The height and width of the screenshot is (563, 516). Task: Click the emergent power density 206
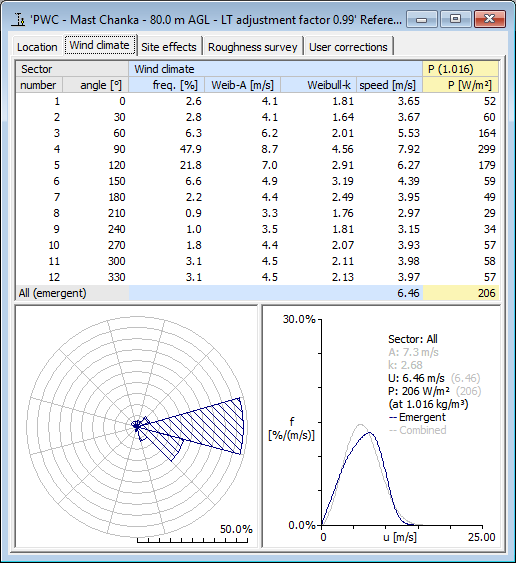click(x=487, y=293)
